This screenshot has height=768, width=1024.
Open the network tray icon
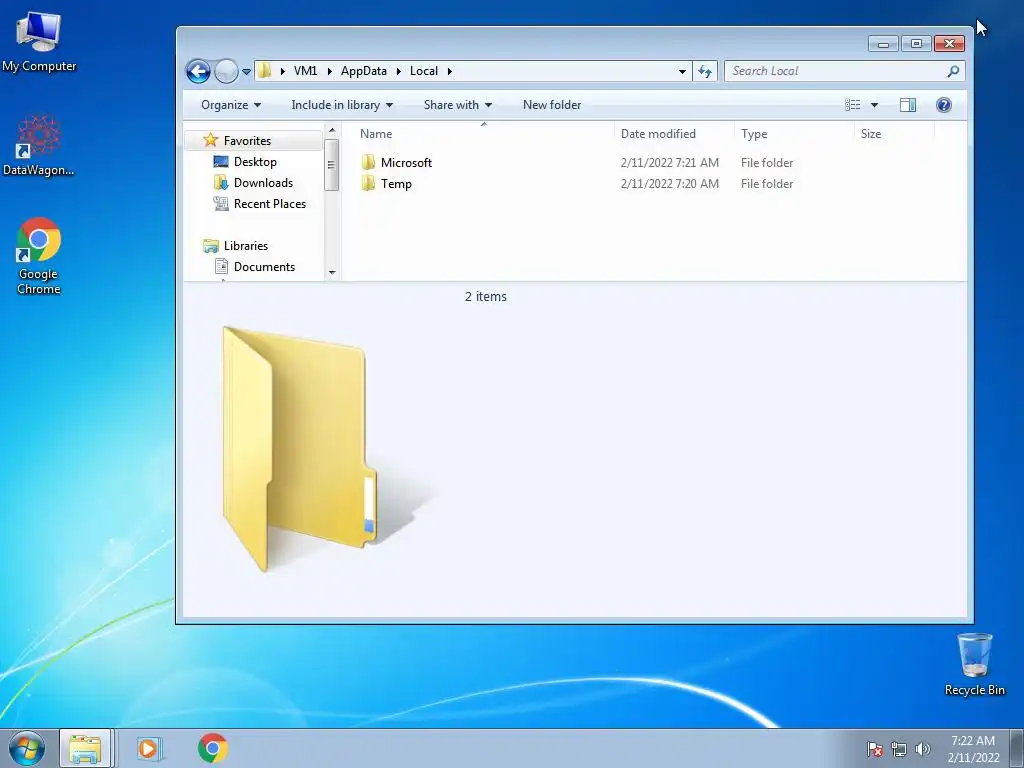899,749
